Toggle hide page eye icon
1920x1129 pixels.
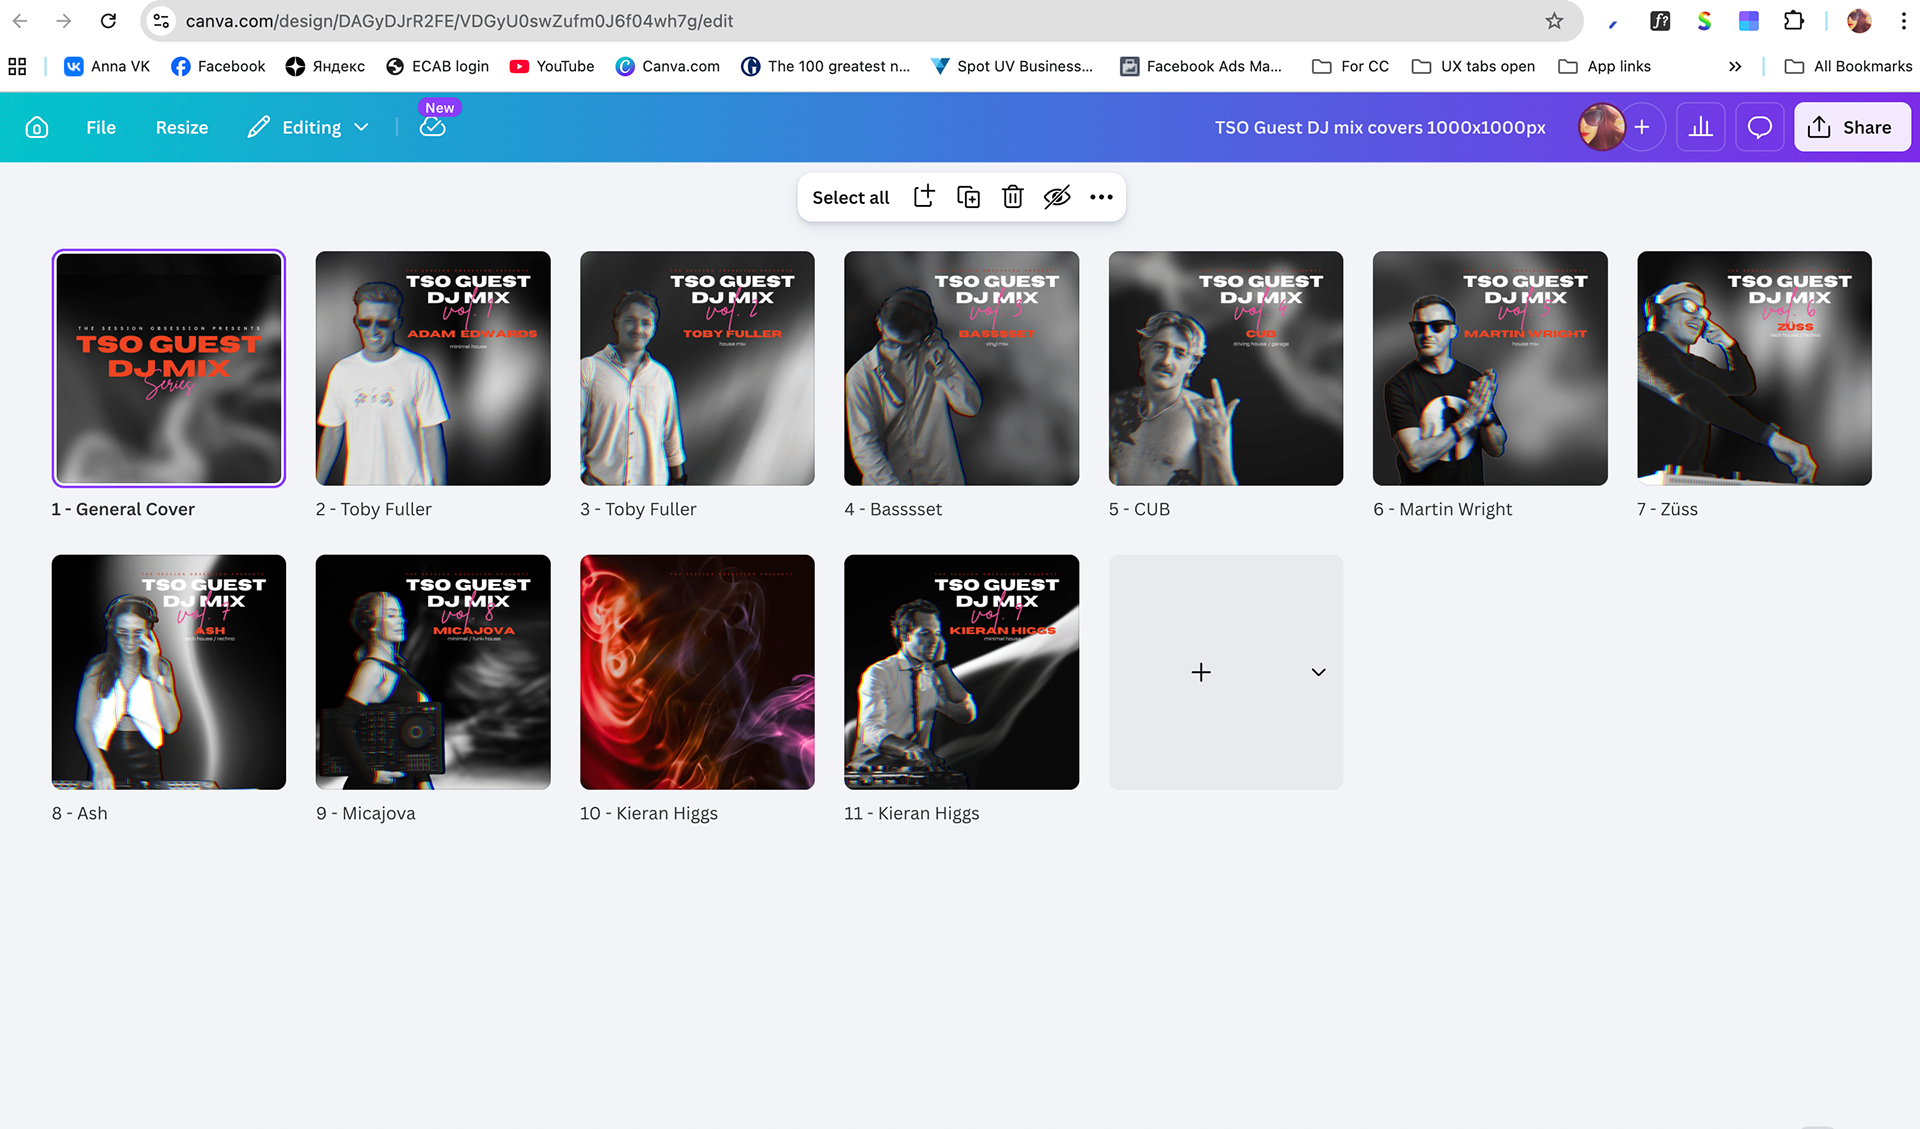point(1057,197)
